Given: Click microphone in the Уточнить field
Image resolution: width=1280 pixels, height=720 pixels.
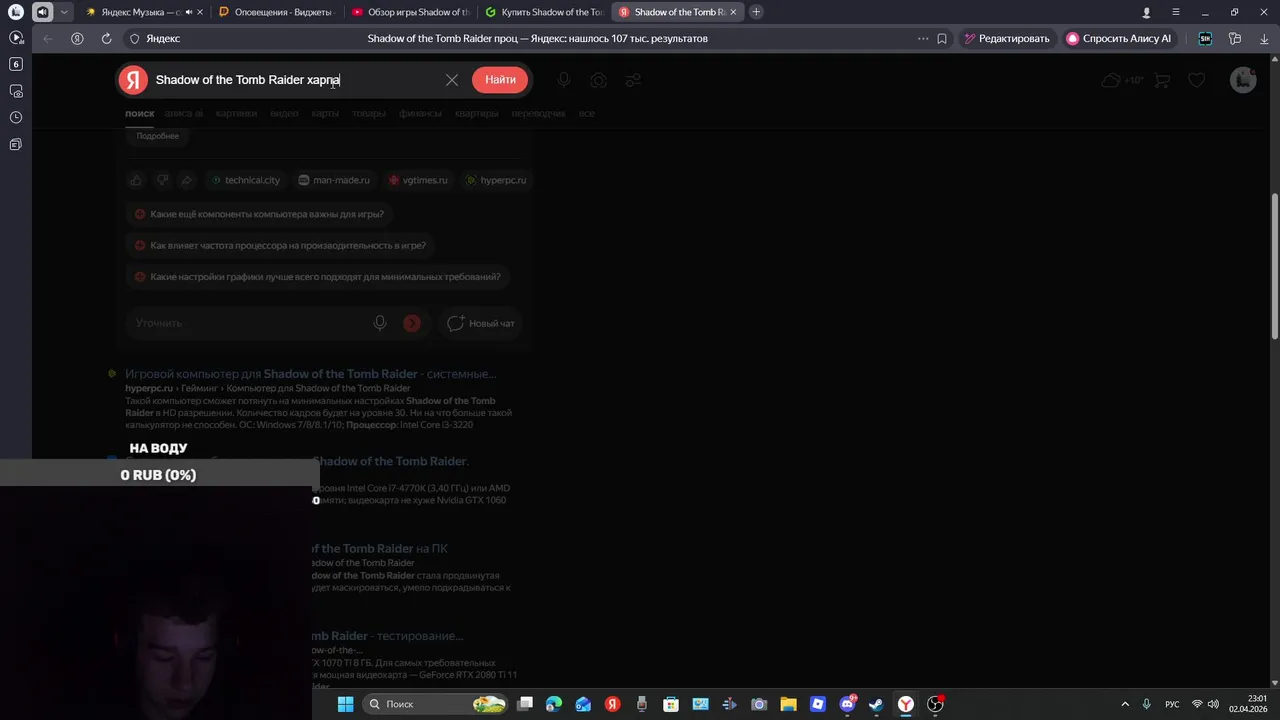Looking at the screenshot, I should pos(380,323).
